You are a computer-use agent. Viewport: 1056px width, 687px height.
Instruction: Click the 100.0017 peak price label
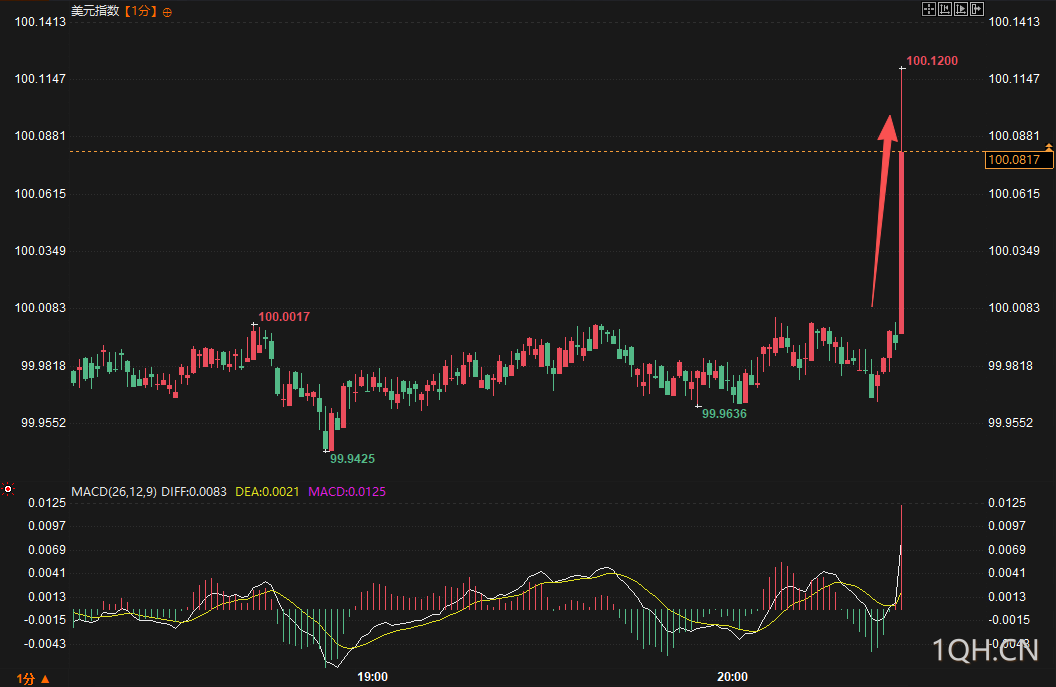[x=284, y=317]
